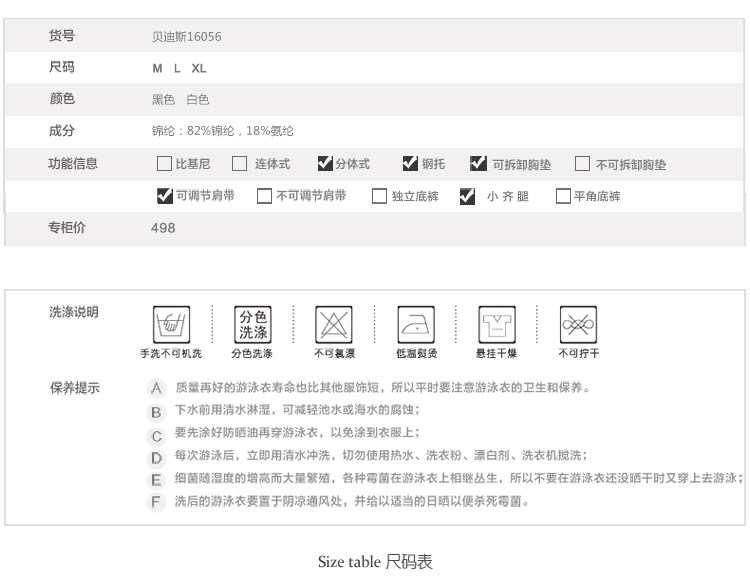Click the 功能信息 row label
The image size is (750, 583).
tap(73, 164)
